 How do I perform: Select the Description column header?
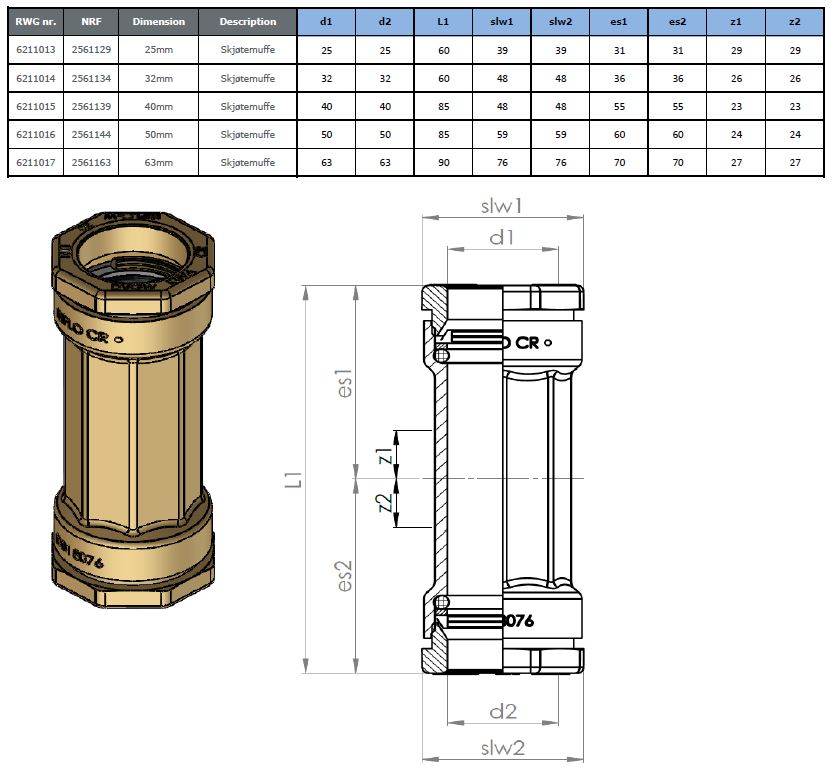point(247,21)
